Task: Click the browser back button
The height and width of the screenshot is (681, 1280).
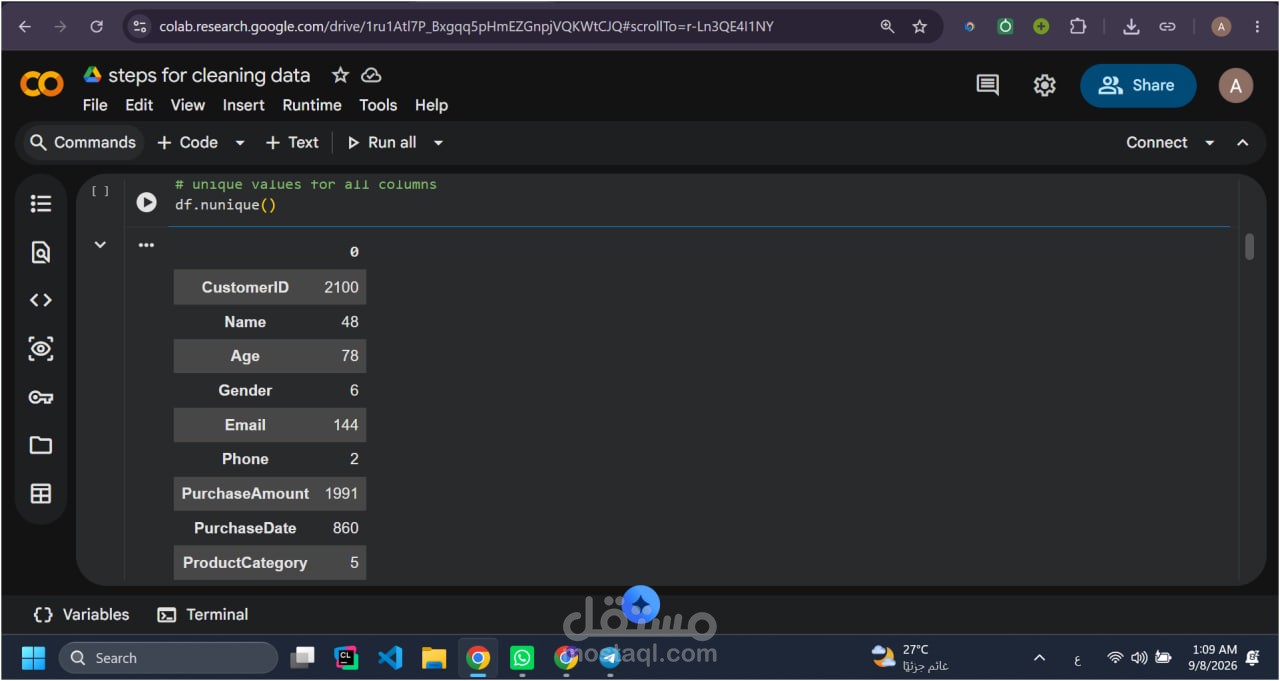Action: coord(25,27)
